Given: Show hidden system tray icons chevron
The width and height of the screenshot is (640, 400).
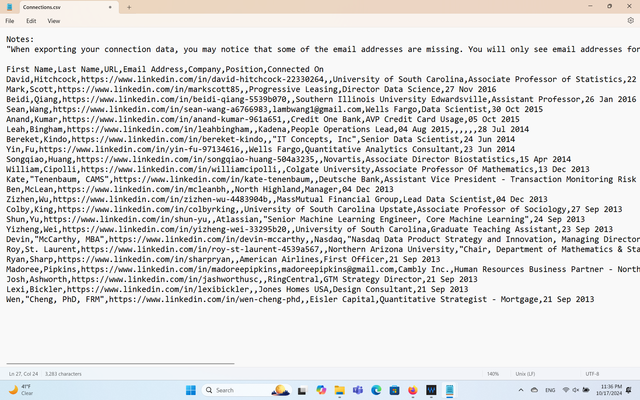Looking at the screenshot, I should point(521,390).
